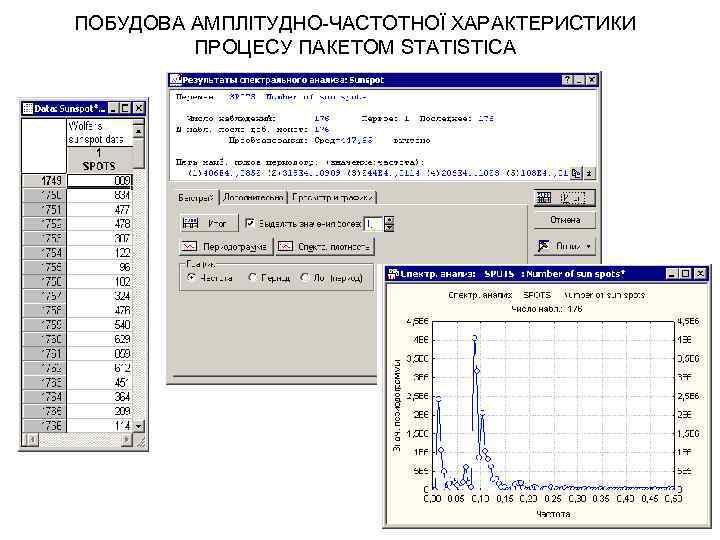This screenshot has height=540, width=720.
Task: Maximize the Data: Sunspot window
Action: coord(125,108)
